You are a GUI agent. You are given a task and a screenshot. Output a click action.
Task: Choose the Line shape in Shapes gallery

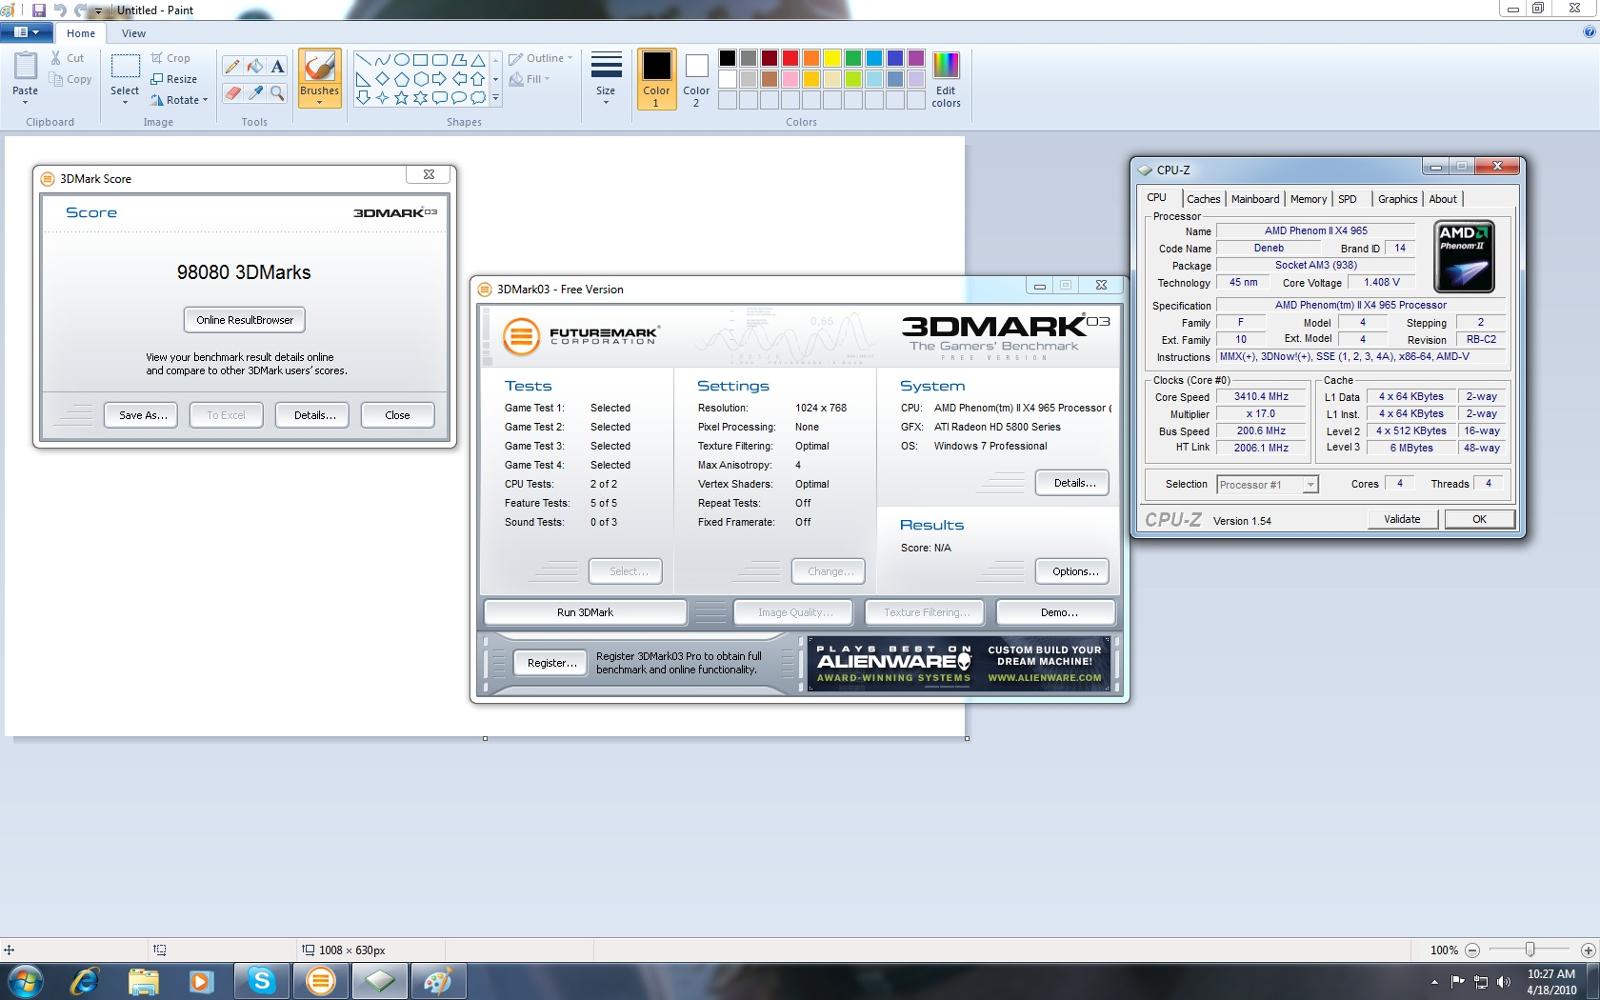[x=362, y=60]
